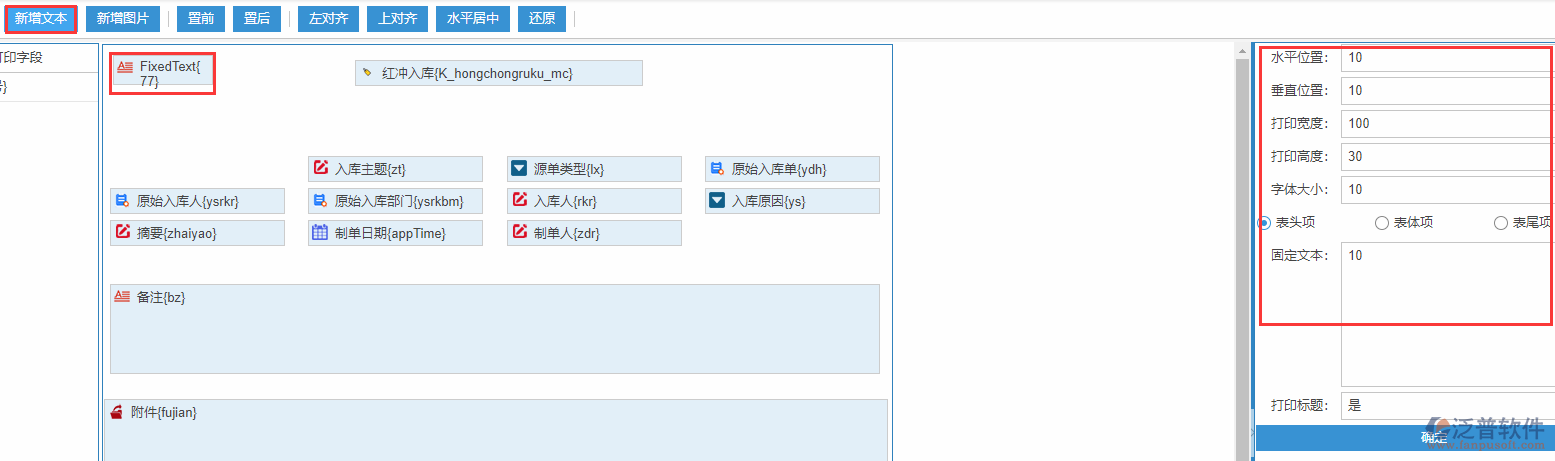
Task: Select the 入库人{rkr} label text
Action: point(565,201)
